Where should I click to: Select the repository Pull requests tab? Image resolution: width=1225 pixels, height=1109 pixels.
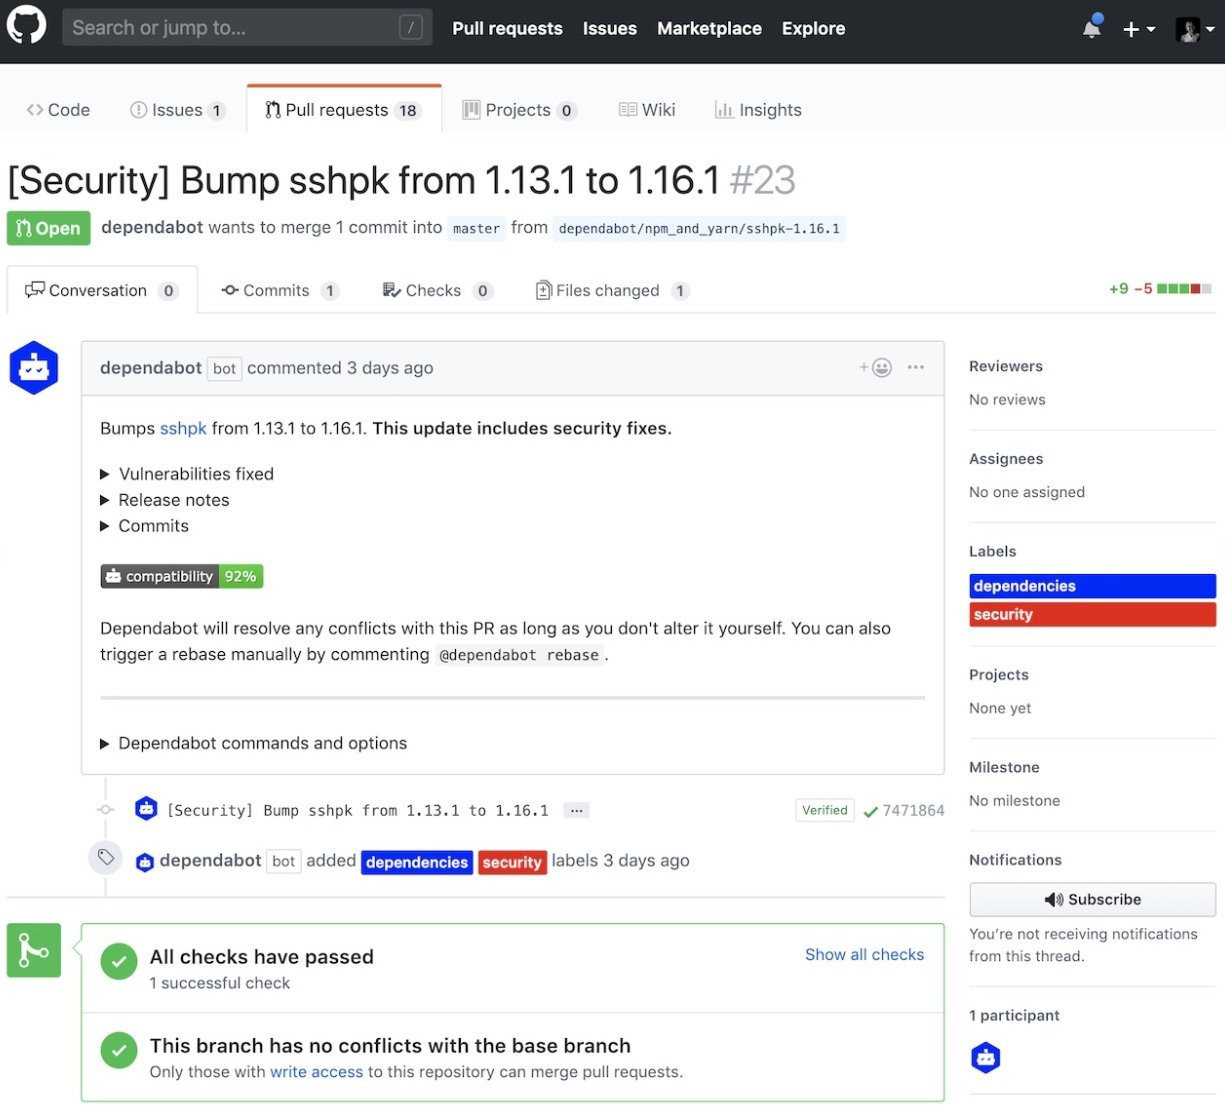(343, 110)
